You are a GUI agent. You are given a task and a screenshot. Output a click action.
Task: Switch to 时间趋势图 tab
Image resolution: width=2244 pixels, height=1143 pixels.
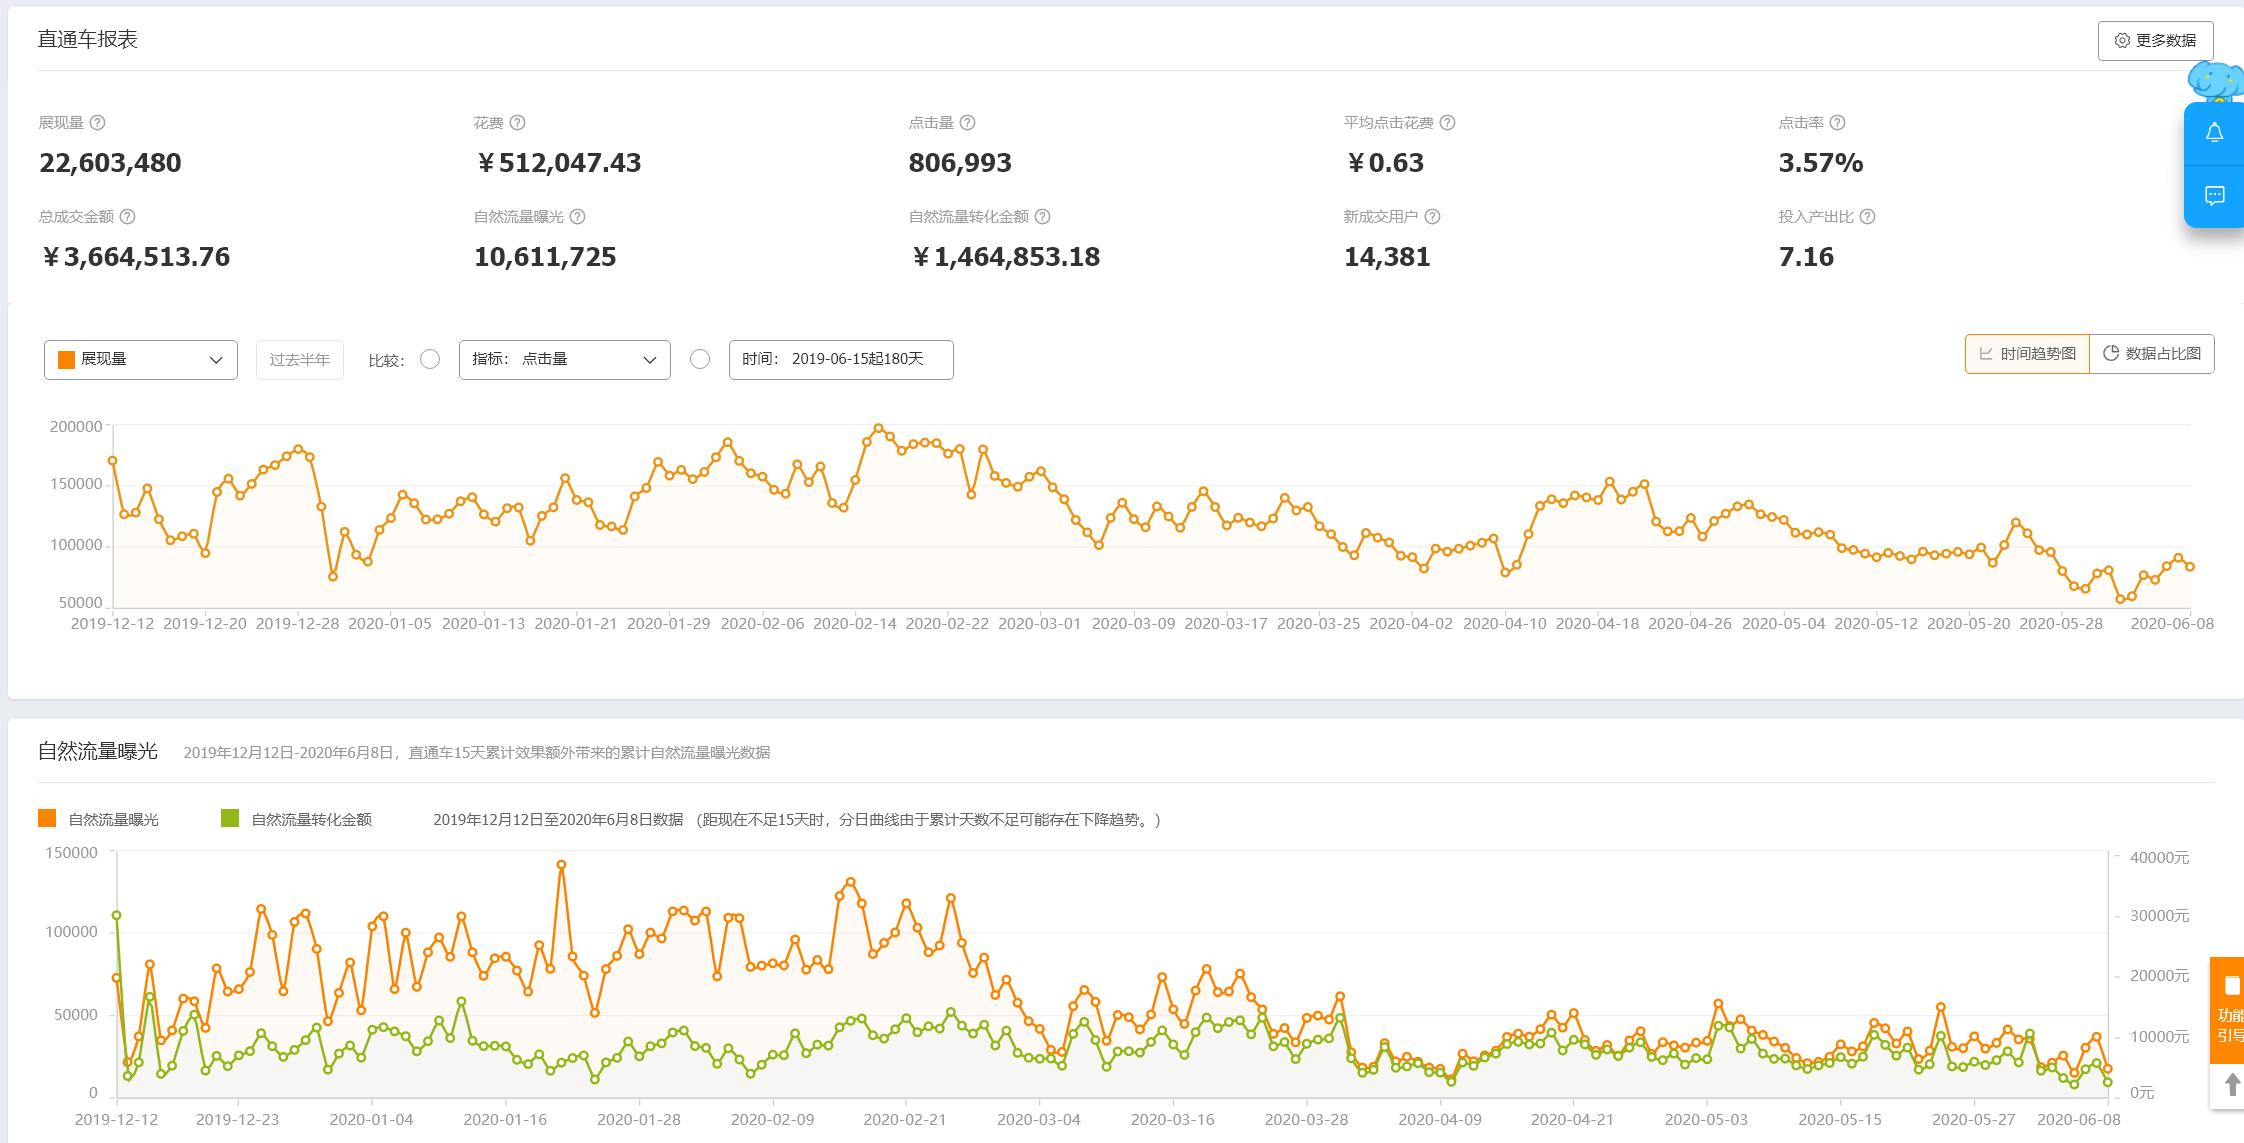point(2027,354)
